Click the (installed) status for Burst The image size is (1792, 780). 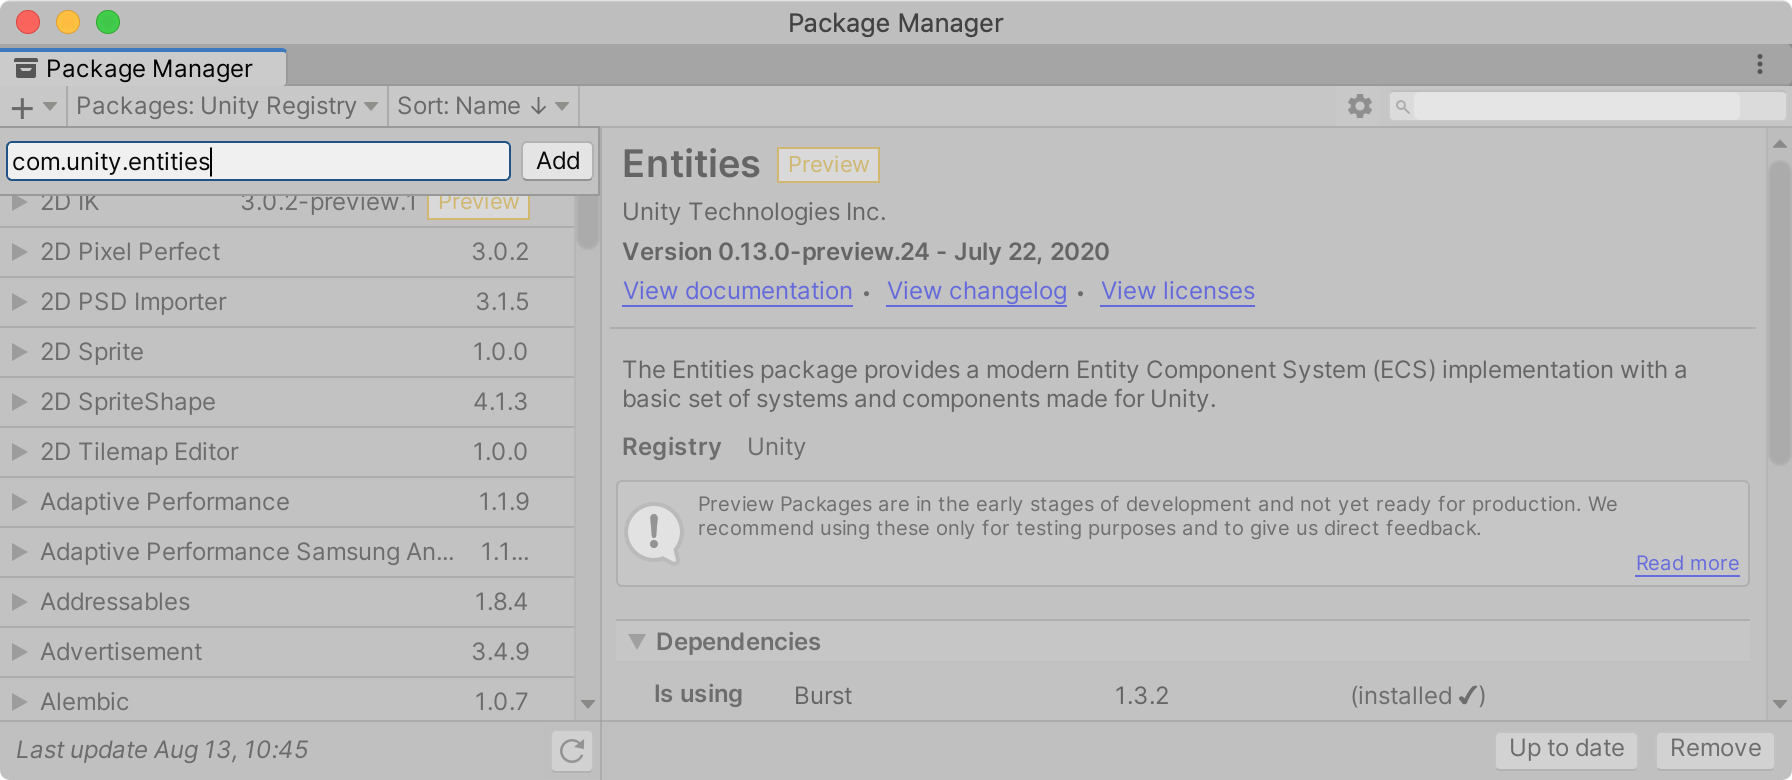[1418, 696]
